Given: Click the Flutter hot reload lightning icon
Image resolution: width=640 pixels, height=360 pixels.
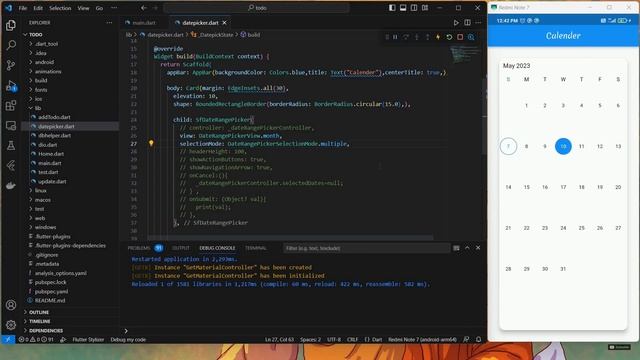Looking at the screenshot, I should (438, 37).
